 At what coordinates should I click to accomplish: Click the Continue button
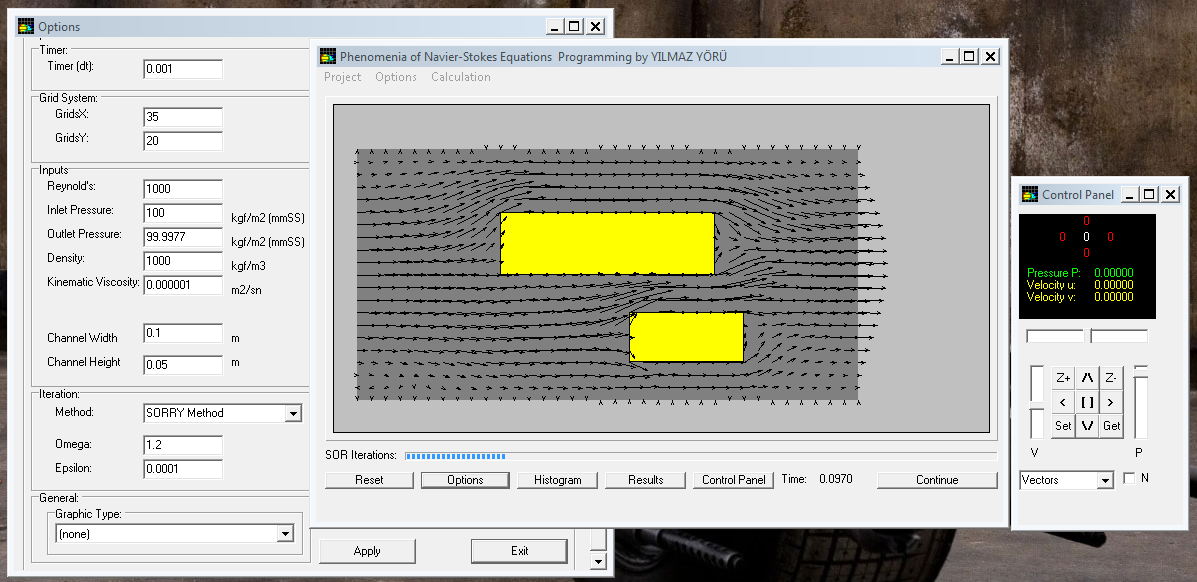937,480
